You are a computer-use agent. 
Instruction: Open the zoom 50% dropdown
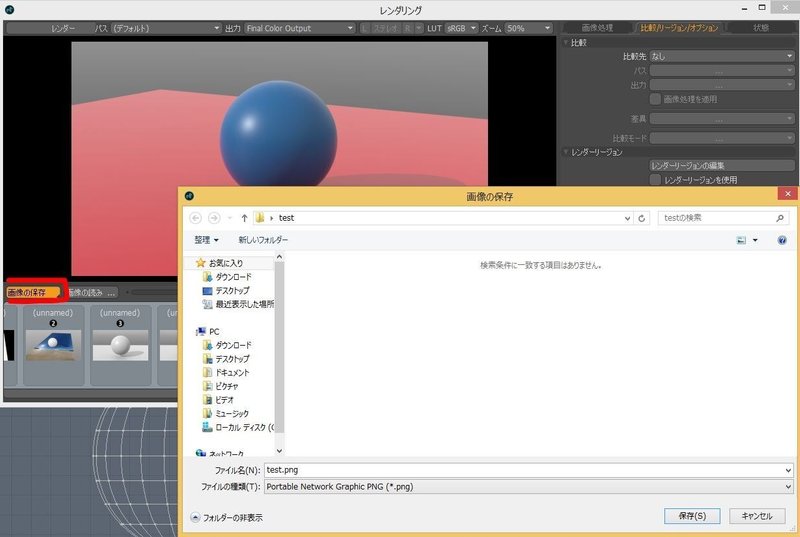click(x=529, y=28)
